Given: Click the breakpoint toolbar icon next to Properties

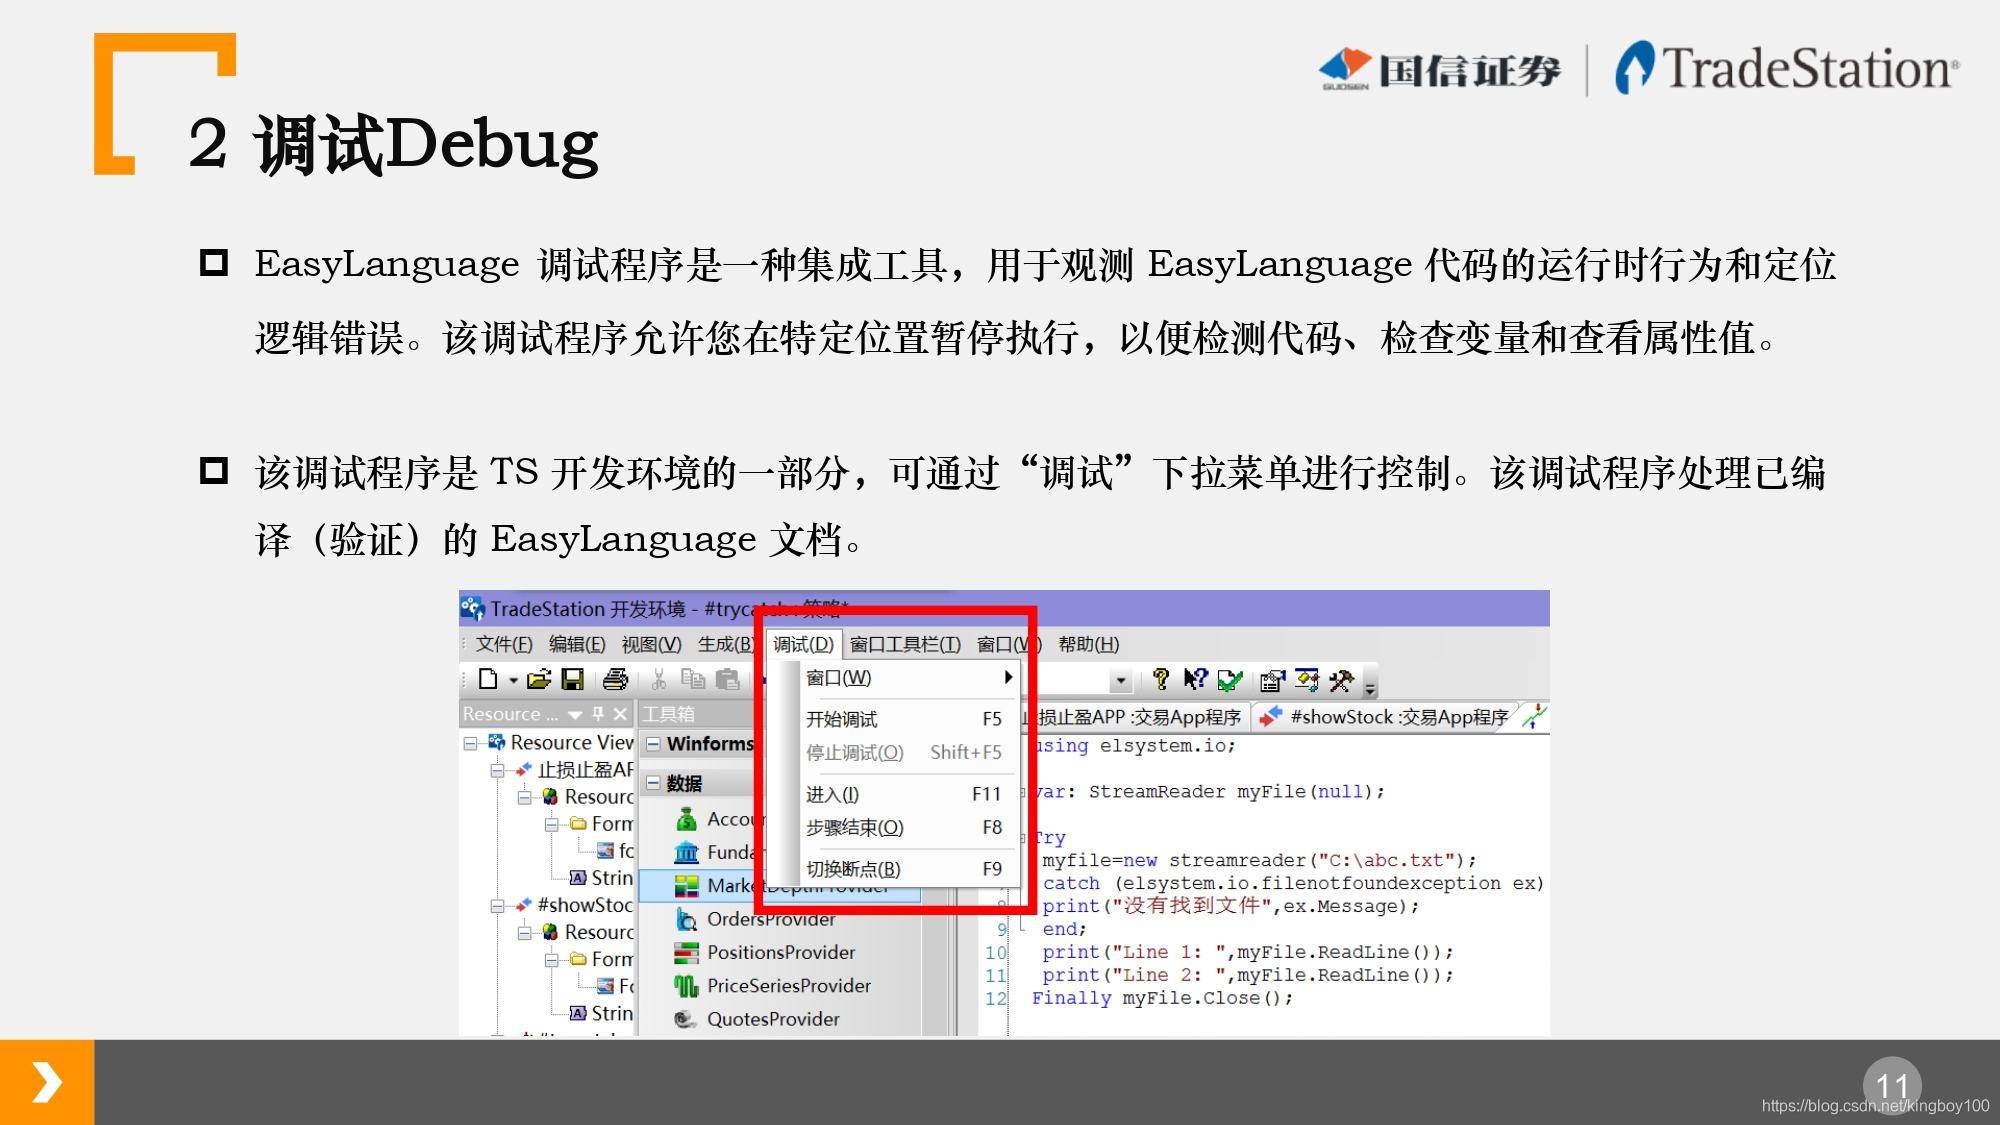Looking at the screenshot, I should [1307, 680].
